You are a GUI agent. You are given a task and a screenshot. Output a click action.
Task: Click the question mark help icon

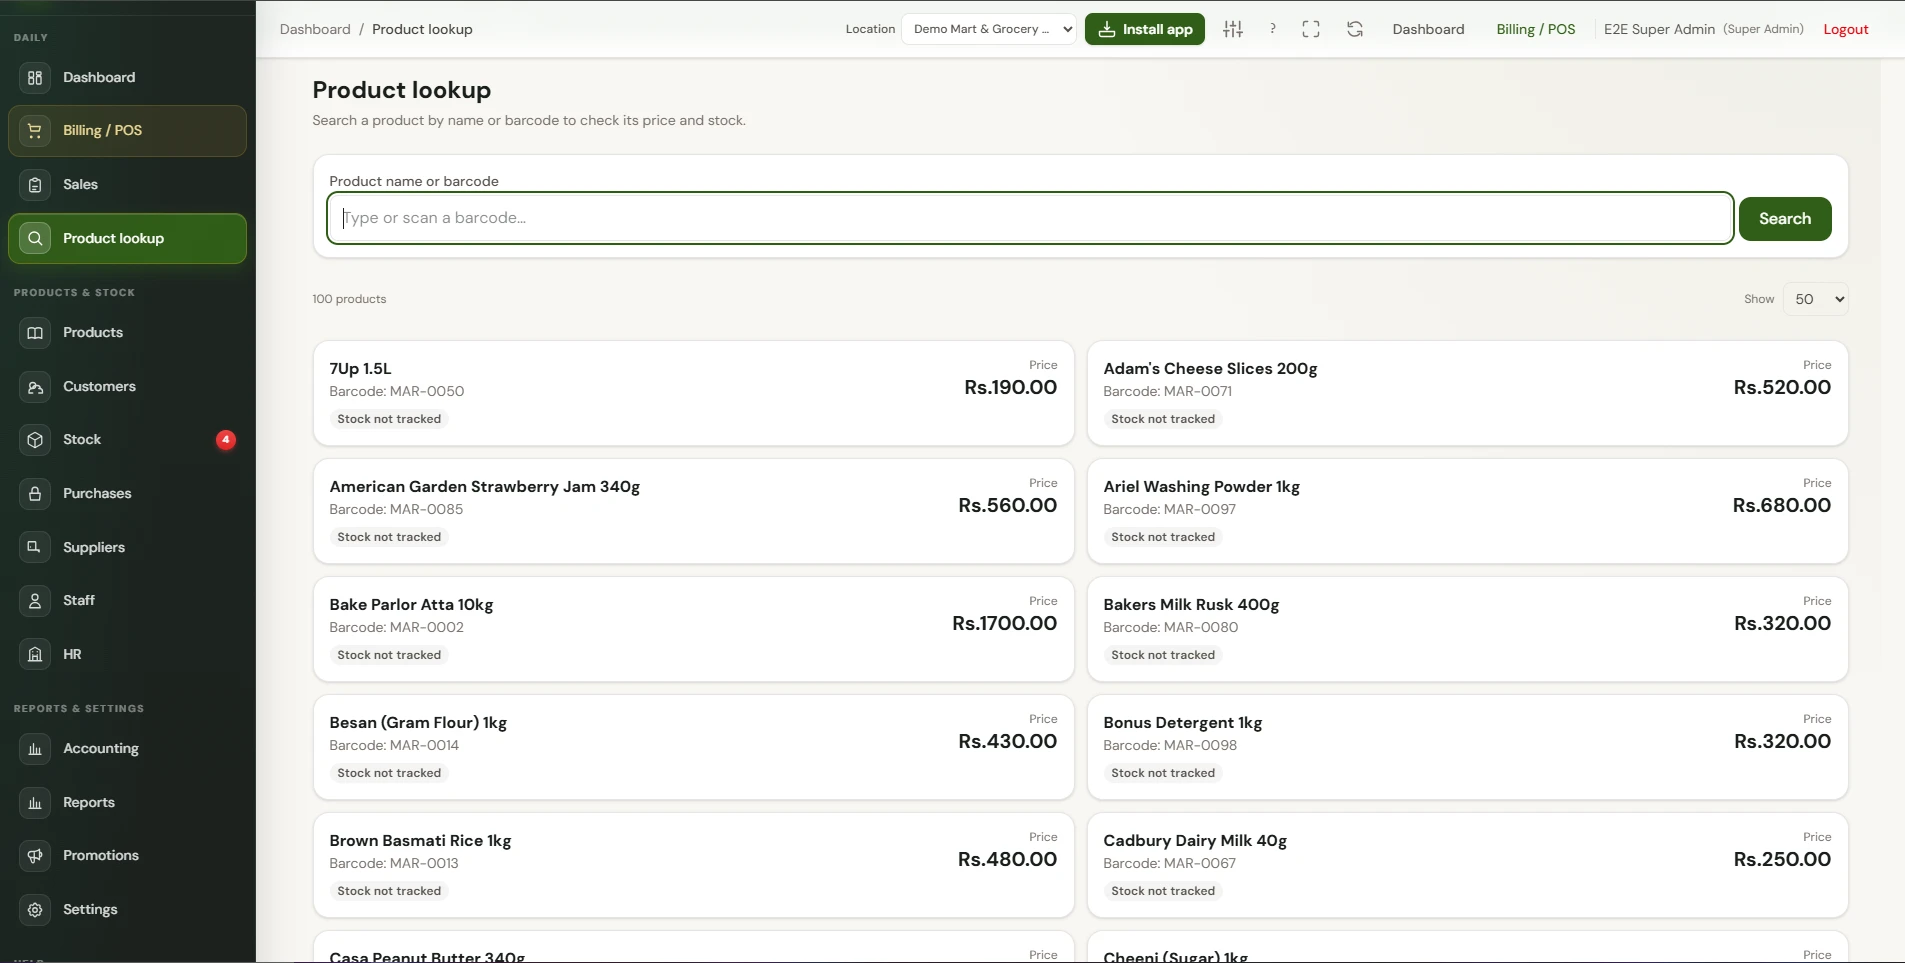(x=1272, y=29)
